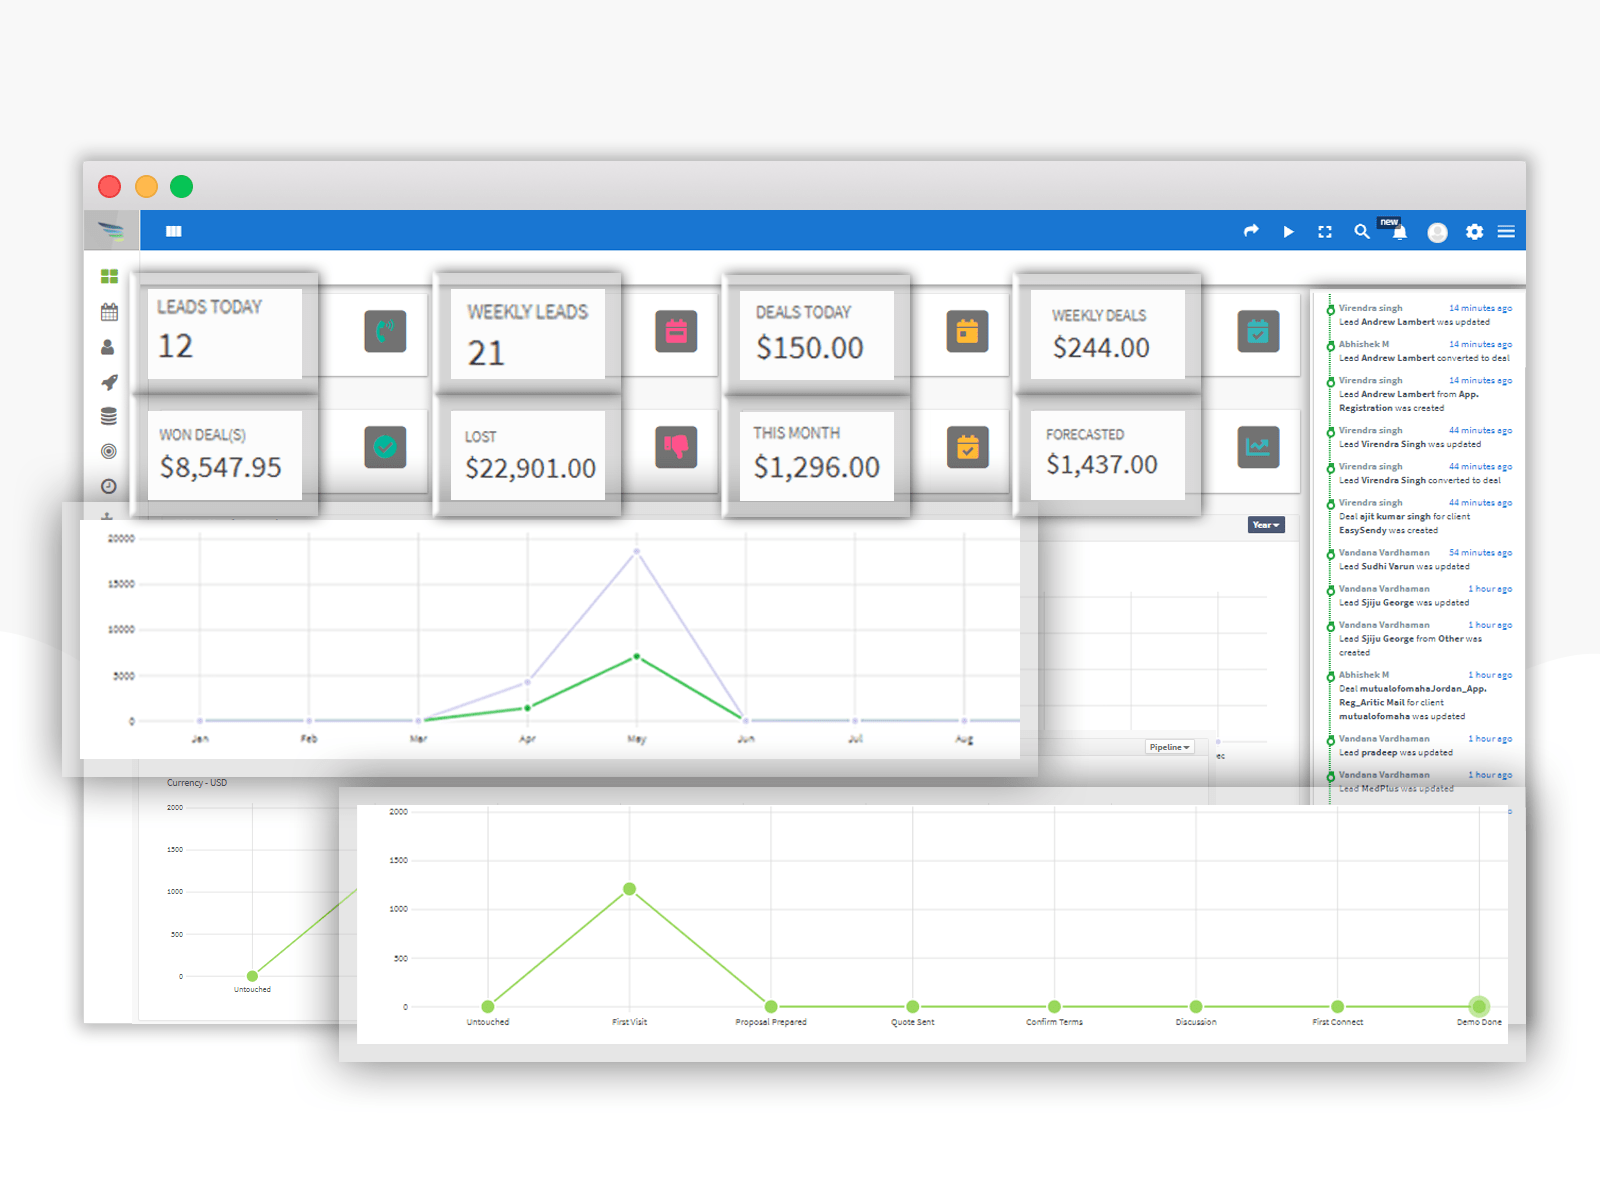Click the app logo in top-left corner

click(x=111, y=231)
